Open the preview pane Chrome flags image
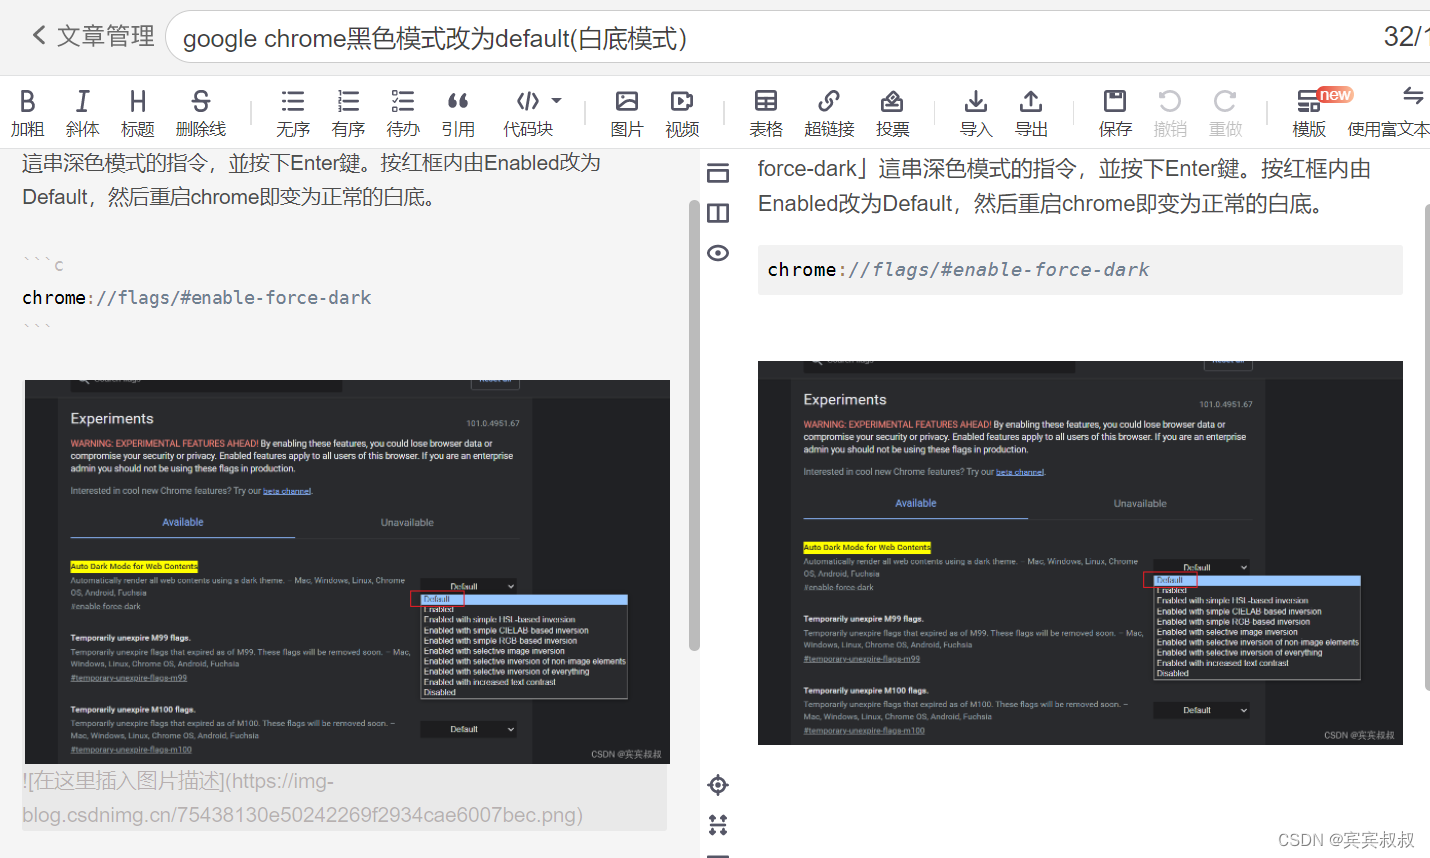 pos(1080,553)
